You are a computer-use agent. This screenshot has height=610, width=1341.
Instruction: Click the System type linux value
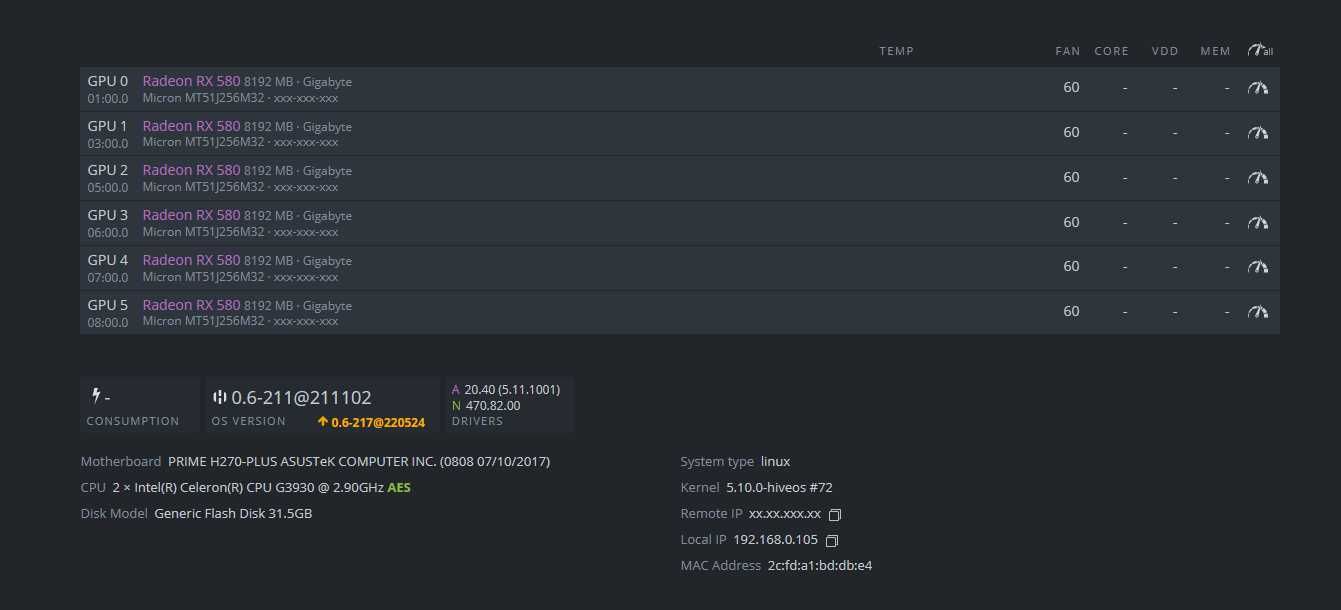(775, 462)
